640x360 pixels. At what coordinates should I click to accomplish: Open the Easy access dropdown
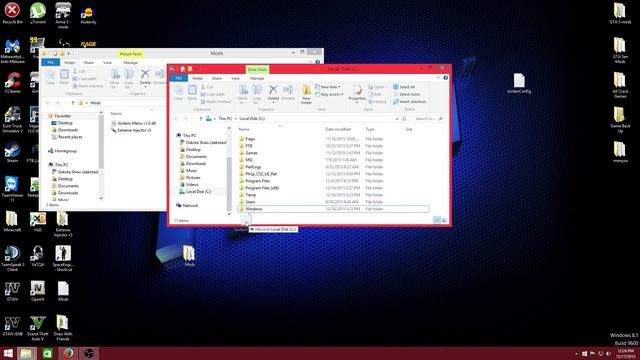(329, 94)
